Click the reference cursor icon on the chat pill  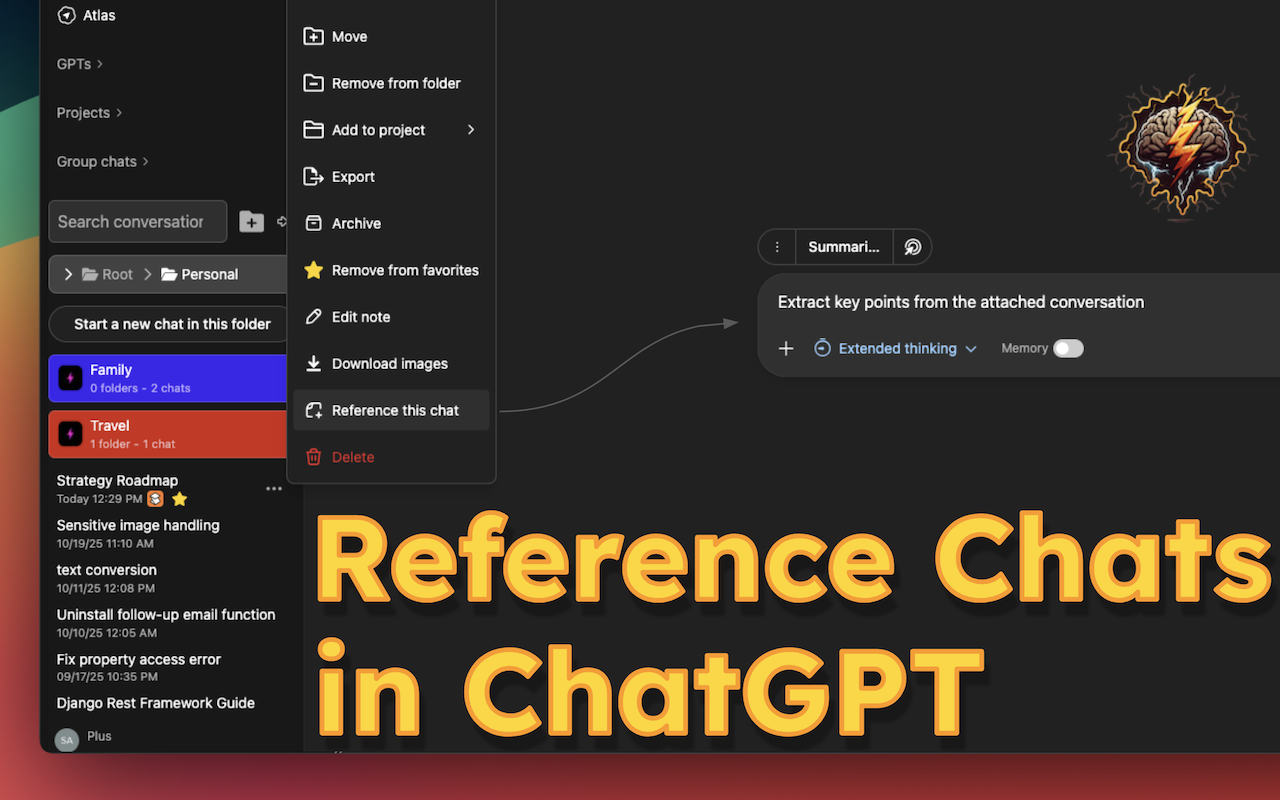tap(912, 247)
